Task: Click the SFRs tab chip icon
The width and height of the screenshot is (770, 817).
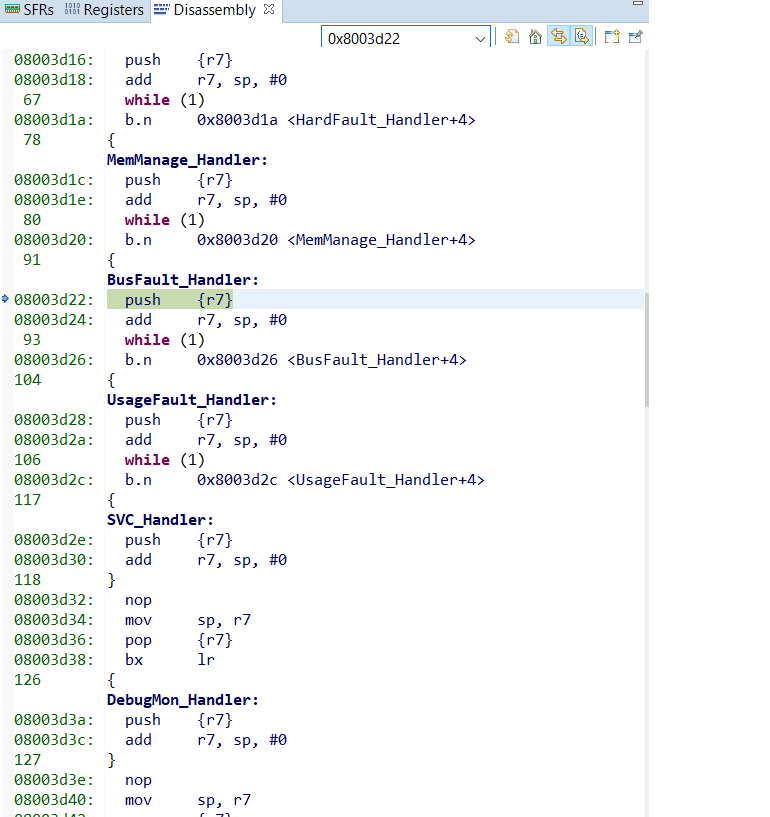Action: click(x=12, y=9)
